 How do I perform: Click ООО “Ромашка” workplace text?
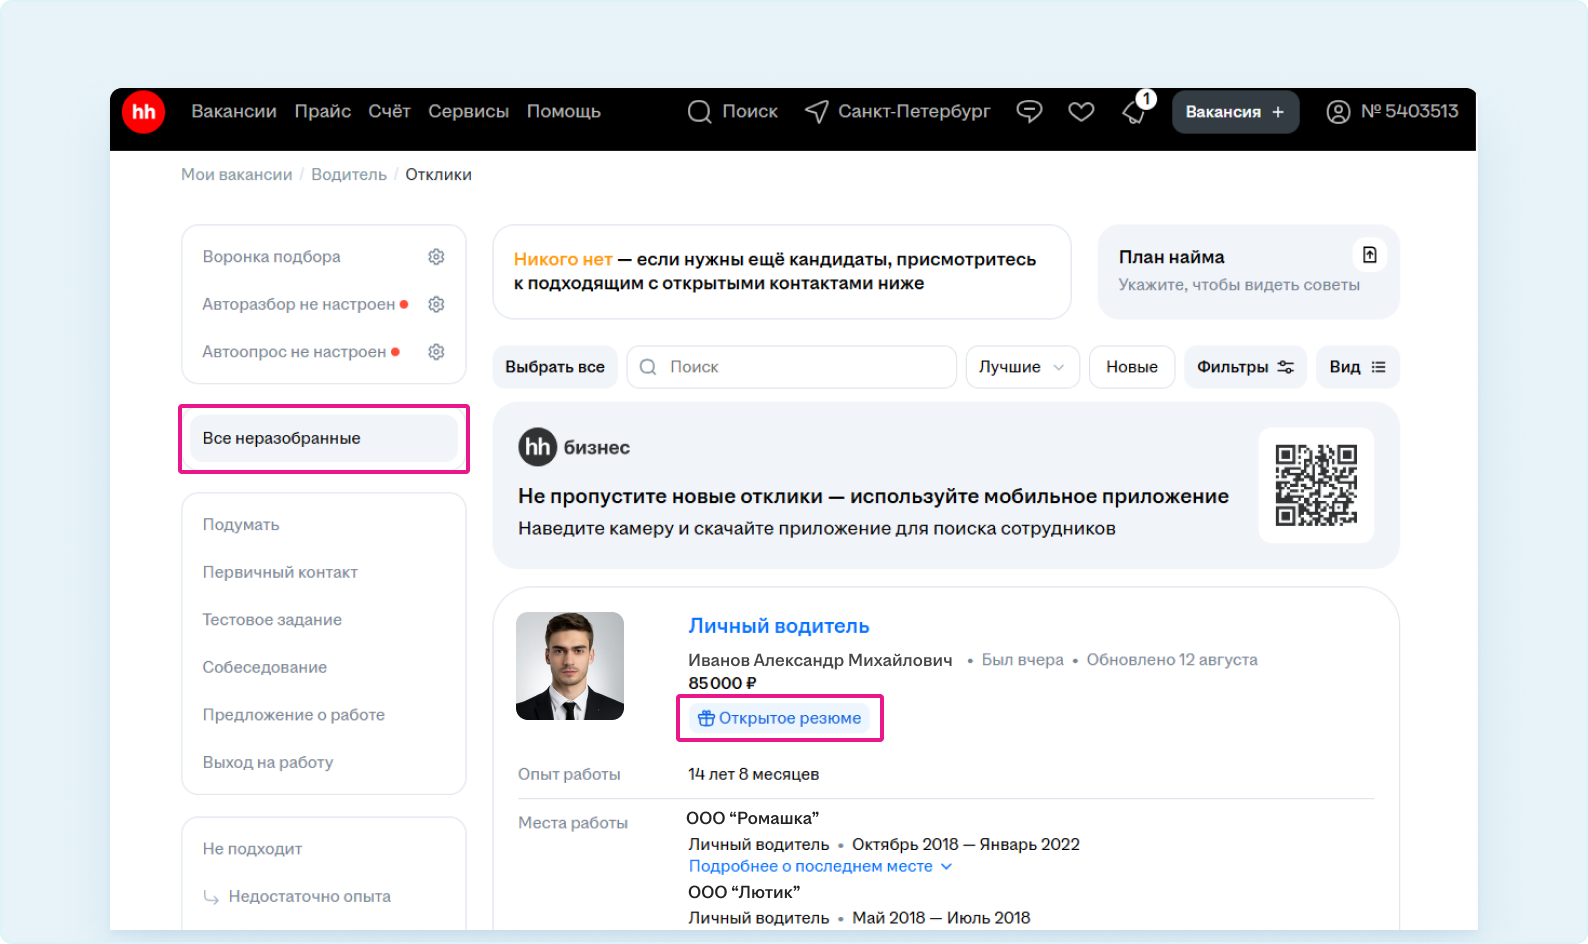753,818
